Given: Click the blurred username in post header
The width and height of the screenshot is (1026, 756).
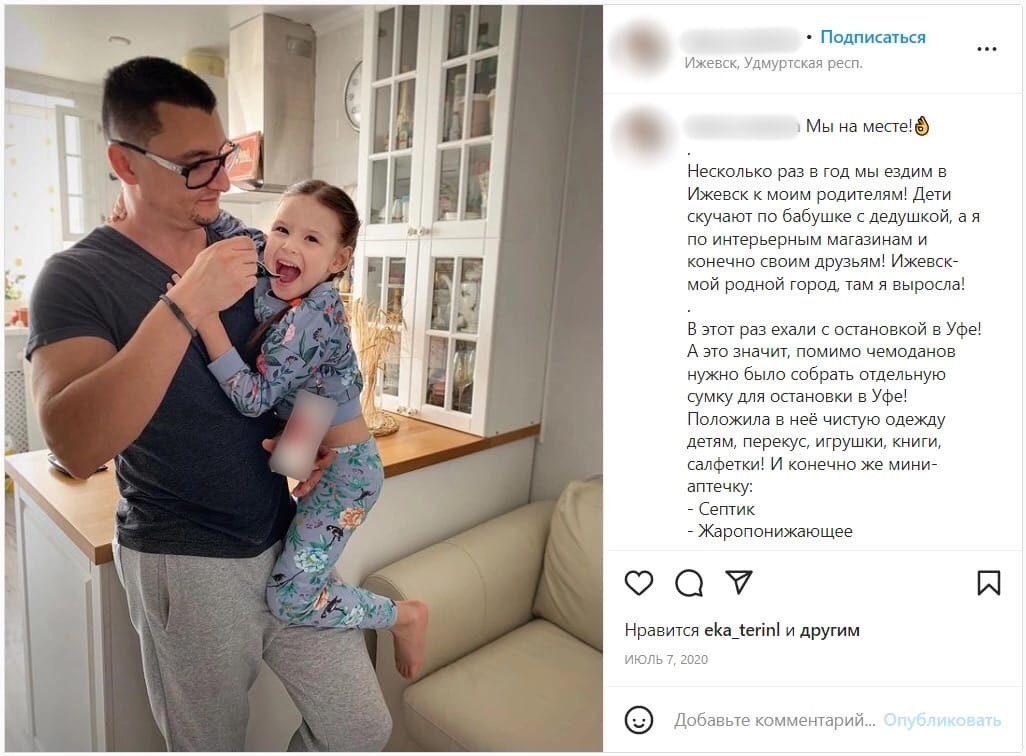Looking at the screenshot, I should tap(741, 40).
